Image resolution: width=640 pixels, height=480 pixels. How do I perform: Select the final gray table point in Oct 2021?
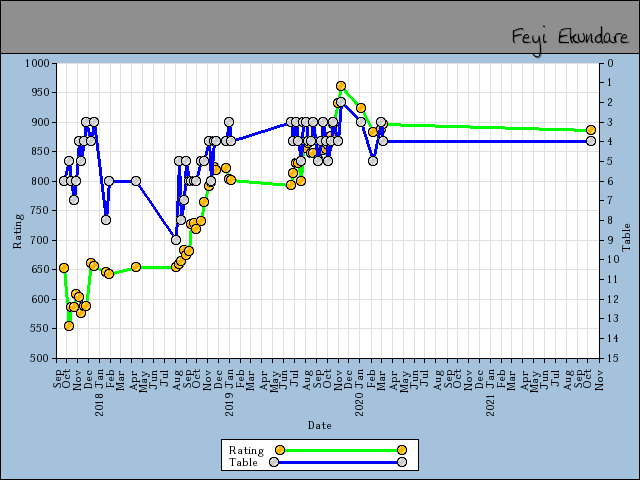(591, 141)
